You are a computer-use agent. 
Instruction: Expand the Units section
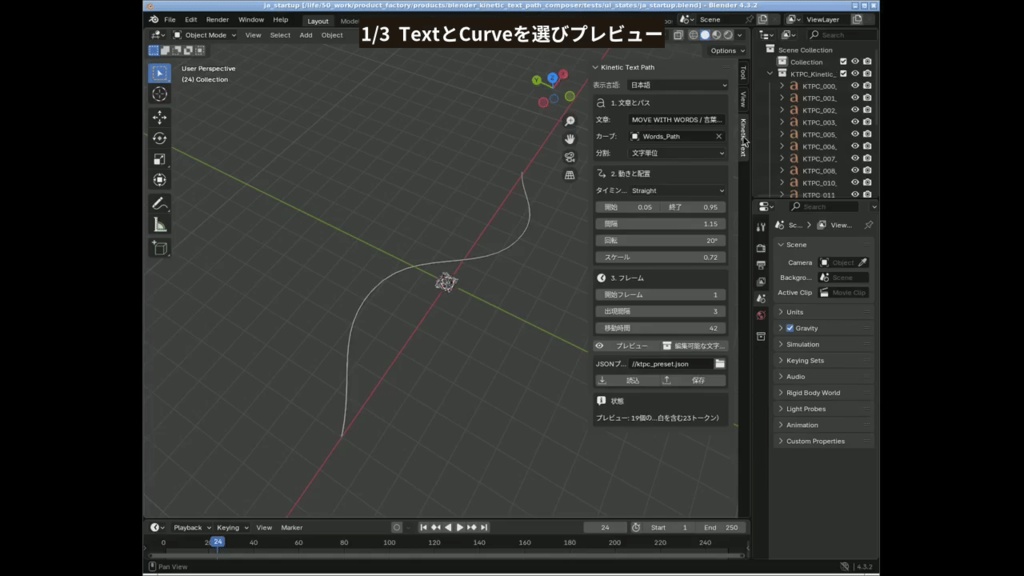click(x=795, y=312)
